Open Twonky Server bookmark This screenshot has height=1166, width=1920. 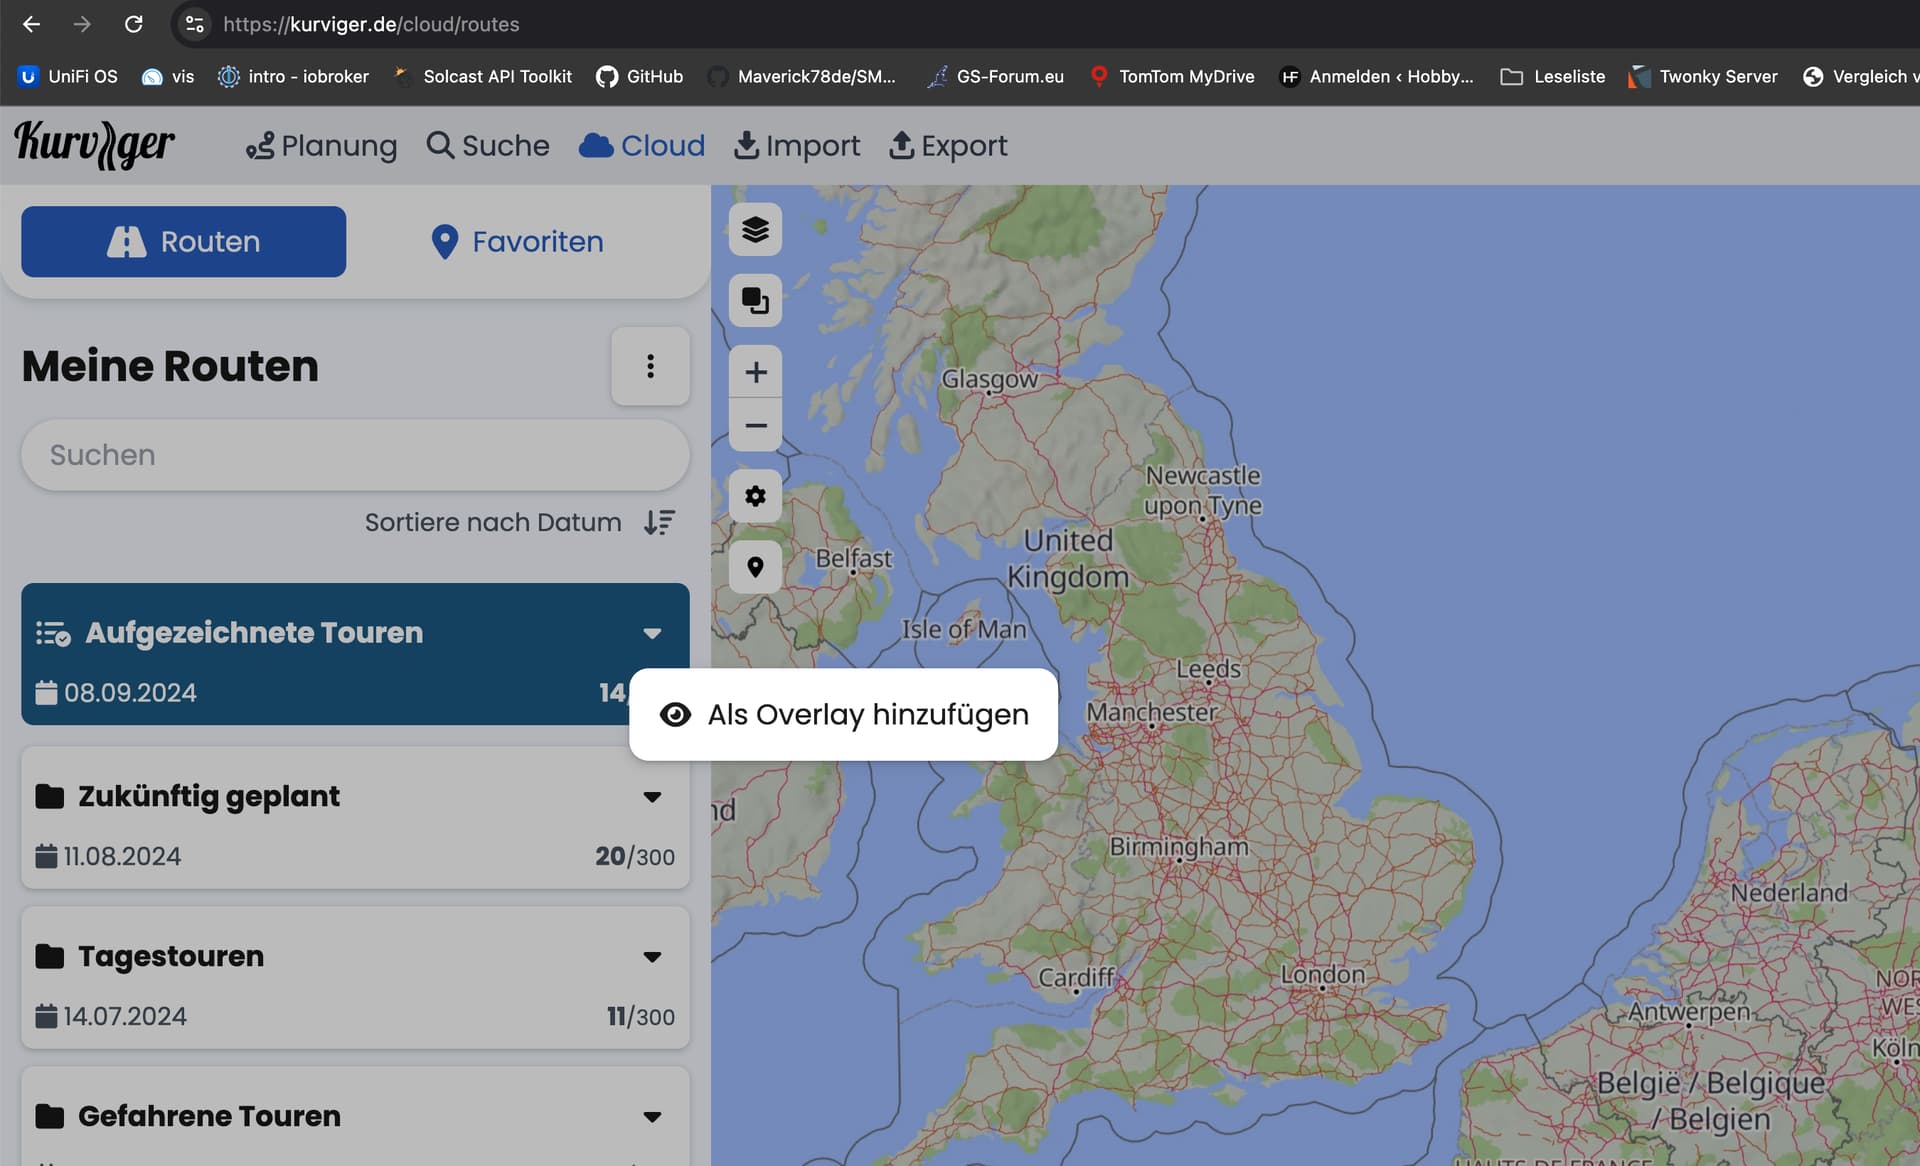[x=1703, y=76]
